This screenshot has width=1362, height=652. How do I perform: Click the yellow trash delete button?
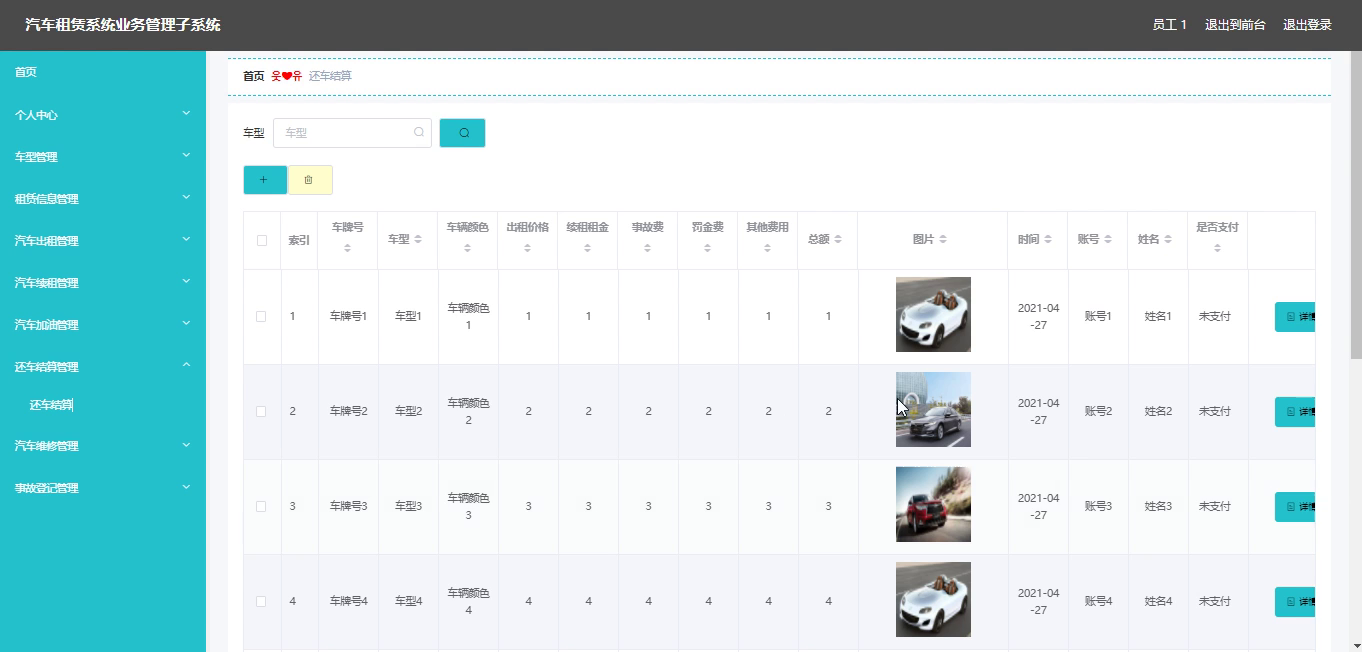[x=309, y=180]
